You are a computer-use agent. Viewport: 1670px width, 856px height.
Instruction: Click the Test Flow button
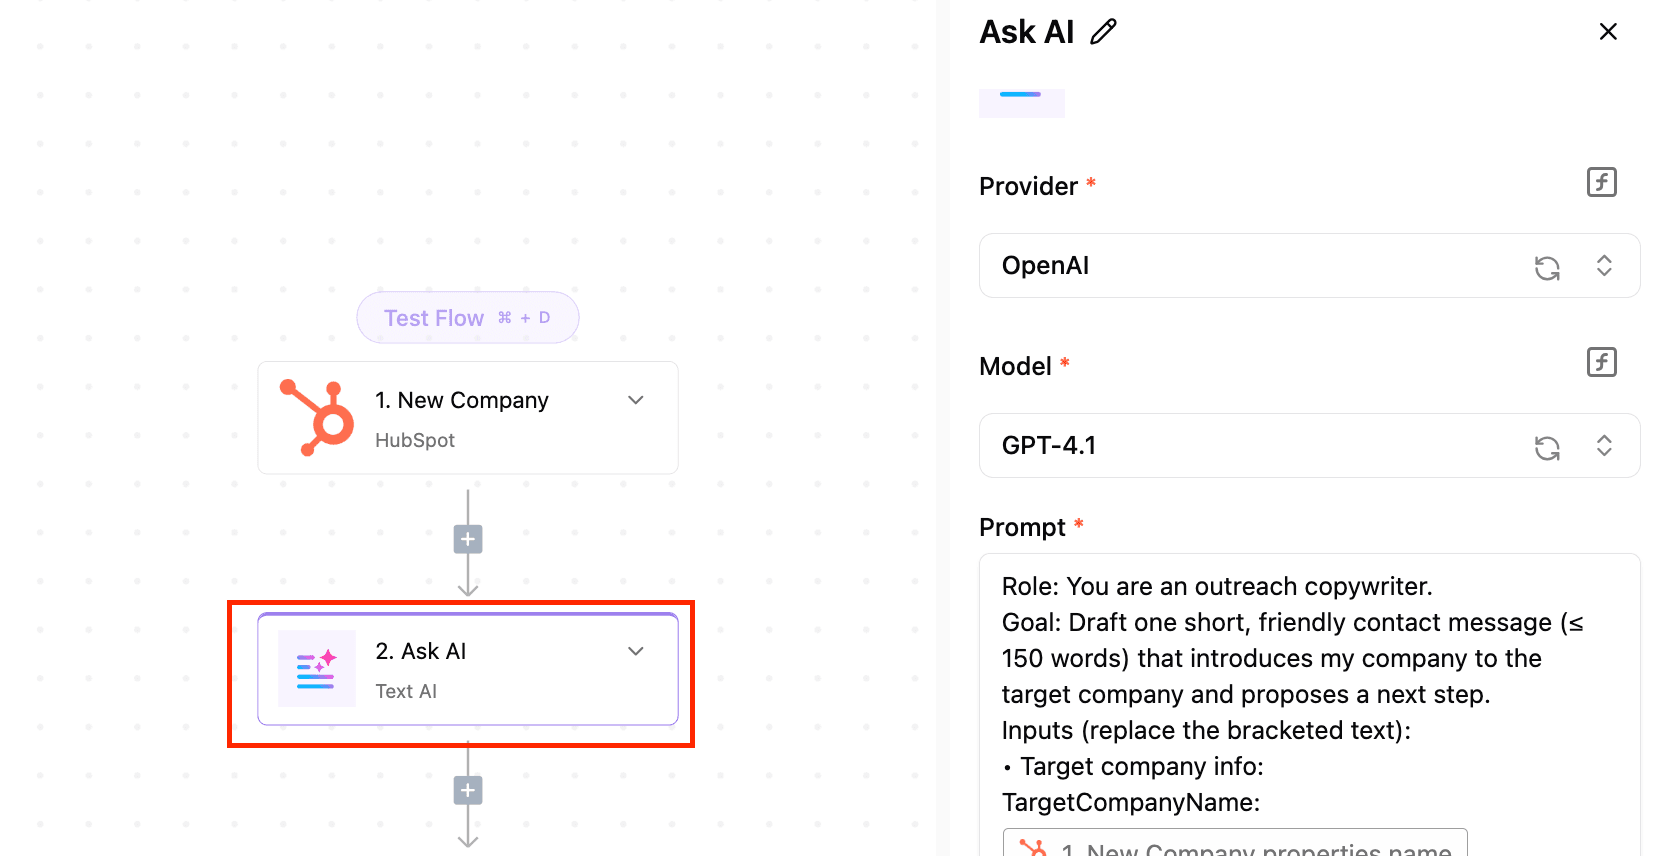click(468, 318)
